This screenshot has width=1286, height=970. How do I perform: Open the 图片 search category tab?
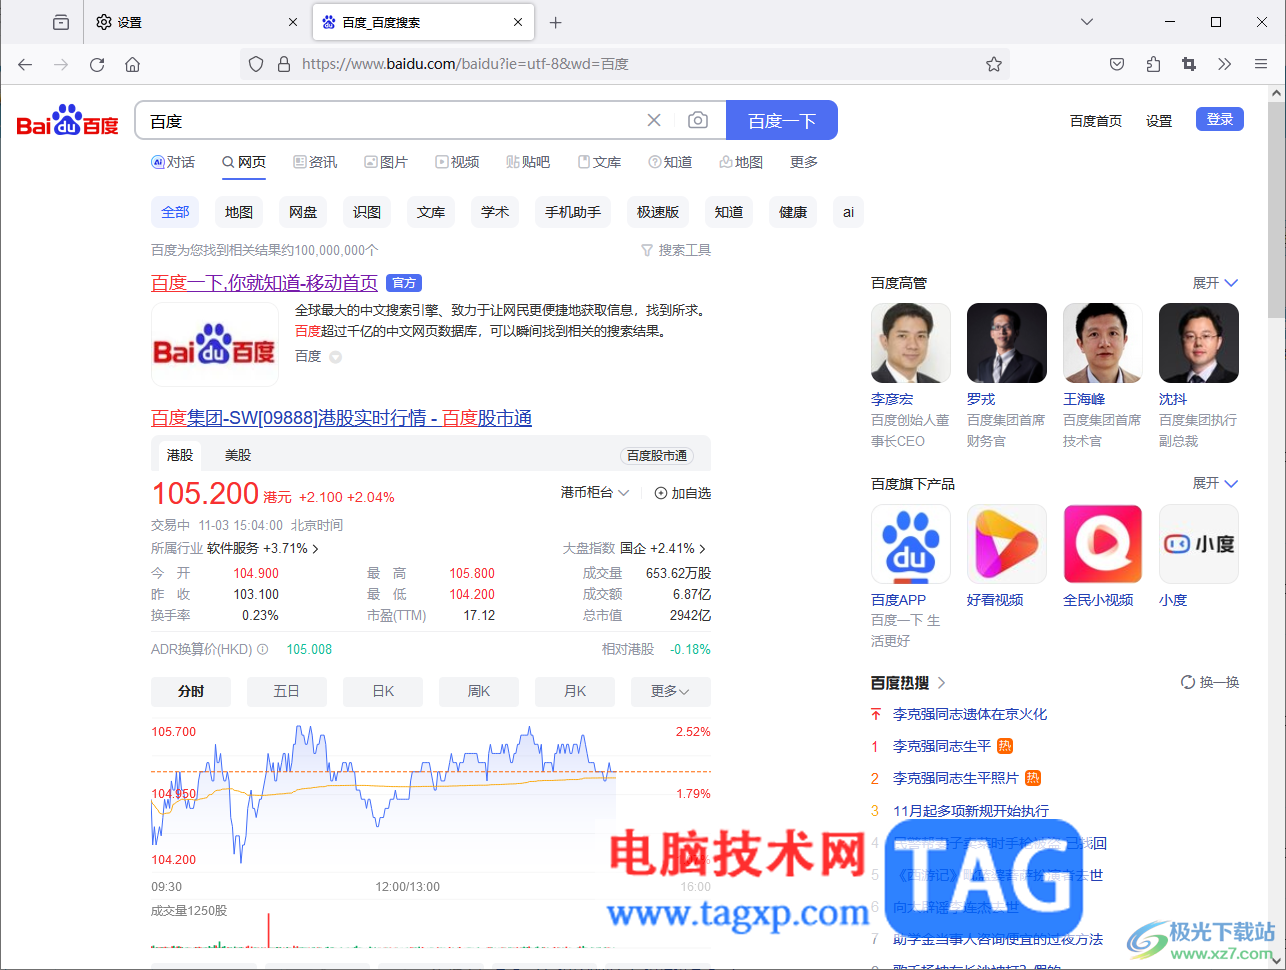point(386,162)
